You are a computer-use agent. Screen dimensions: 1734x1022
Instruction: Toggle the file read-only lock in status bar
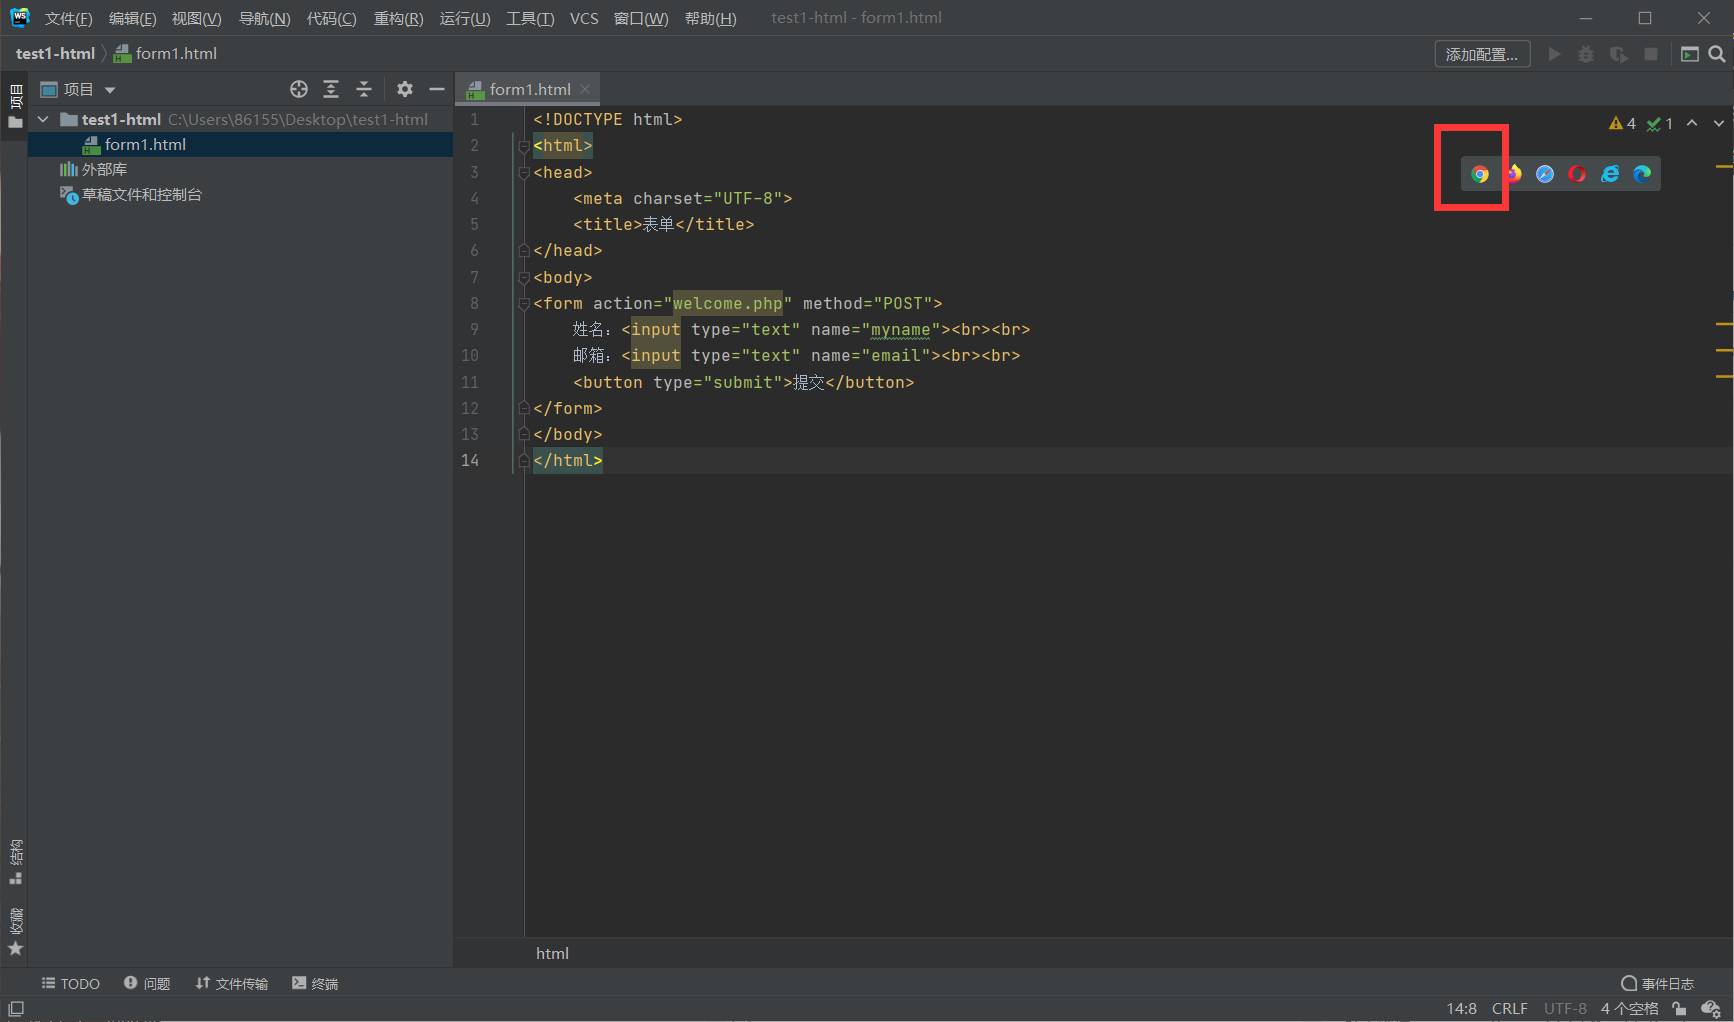[1679, 1008]
